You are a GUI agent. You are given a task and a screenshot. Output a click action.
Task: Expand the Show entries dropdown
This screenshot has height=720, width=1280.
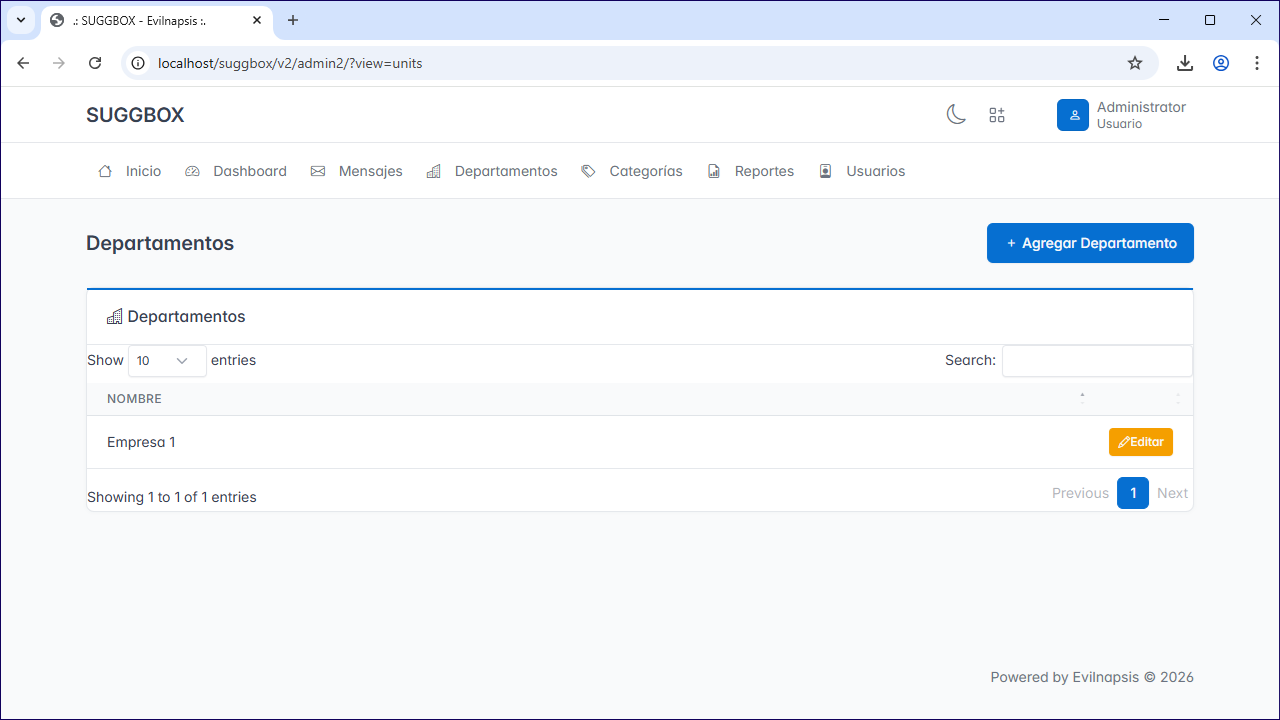(x=167, y=361)
